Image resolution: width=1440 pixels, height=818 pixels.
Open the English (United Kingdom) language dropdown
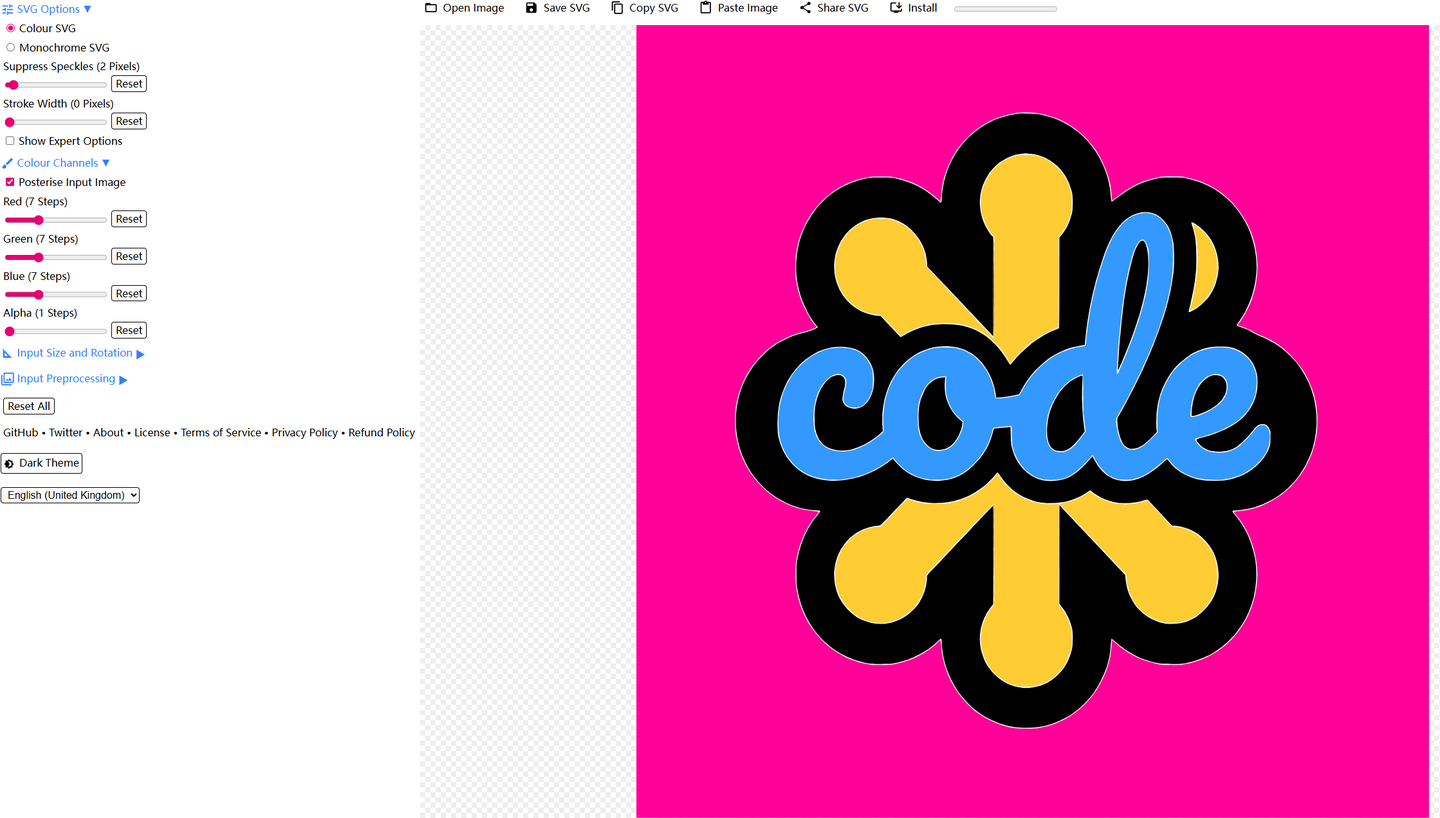tap(70, 495)
